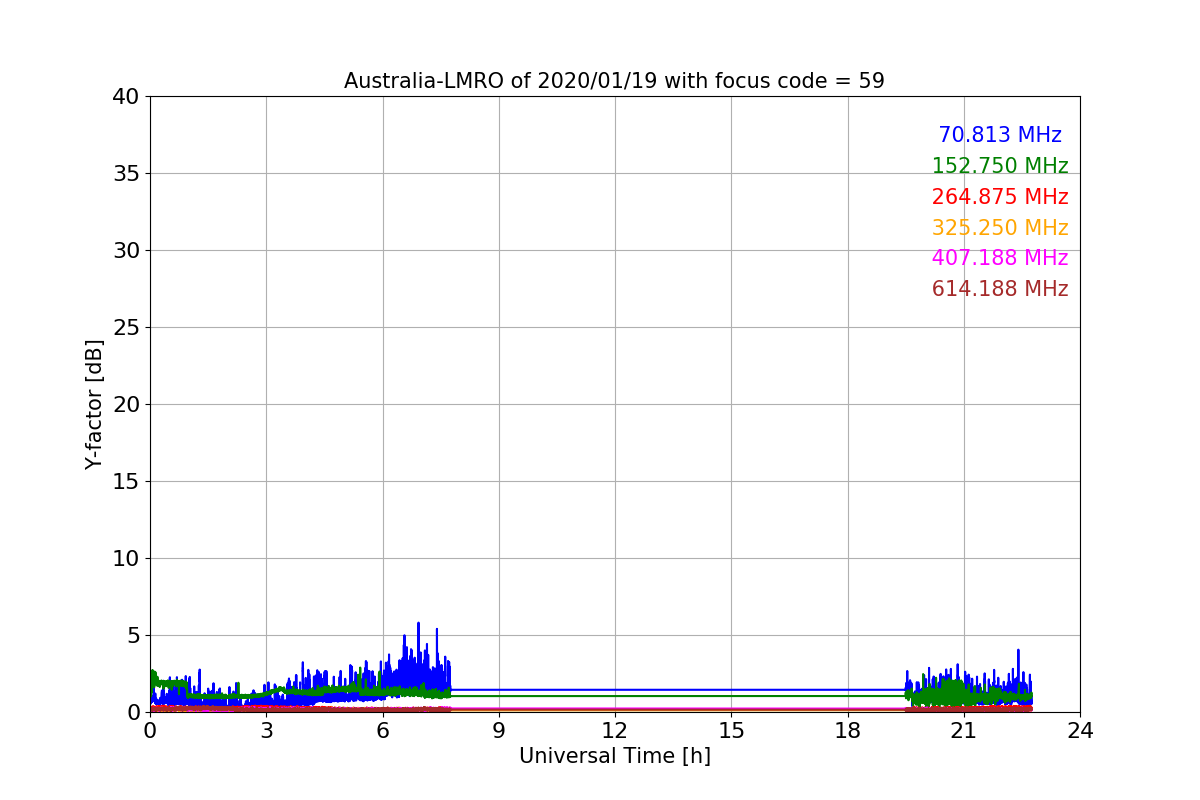Click the y-axis tick label 10
Screen dimensions: 1200x800
(125, 559)
